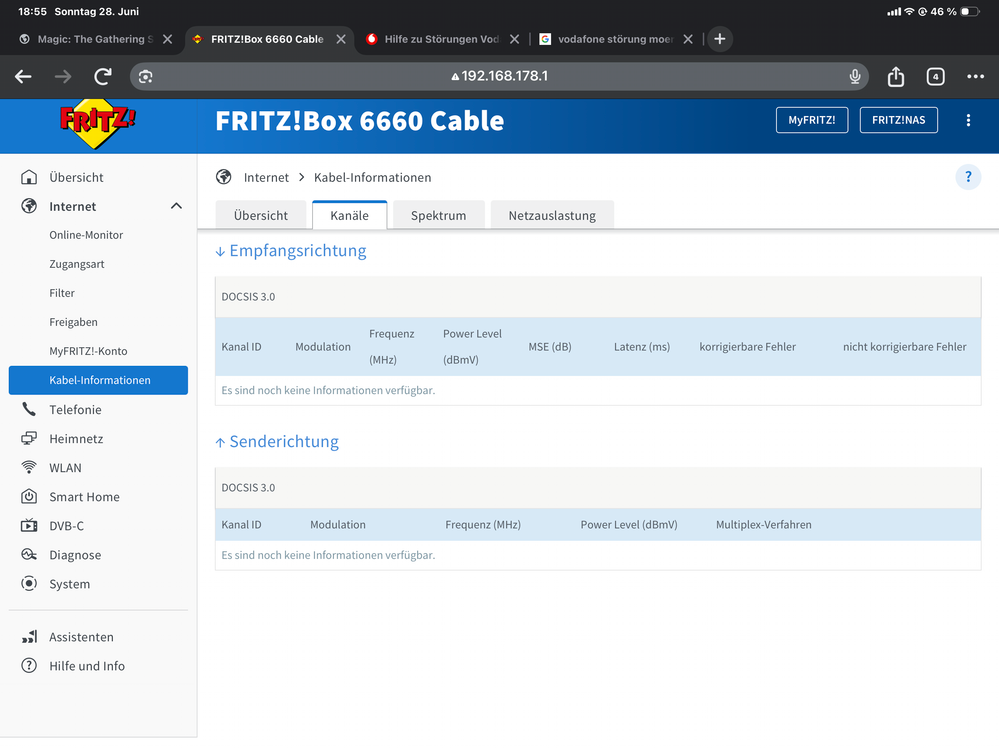This screenshot has width=999, height=749.
Task: Click the Multiplex-Verfahren column header
Action: tap(763, 524)
